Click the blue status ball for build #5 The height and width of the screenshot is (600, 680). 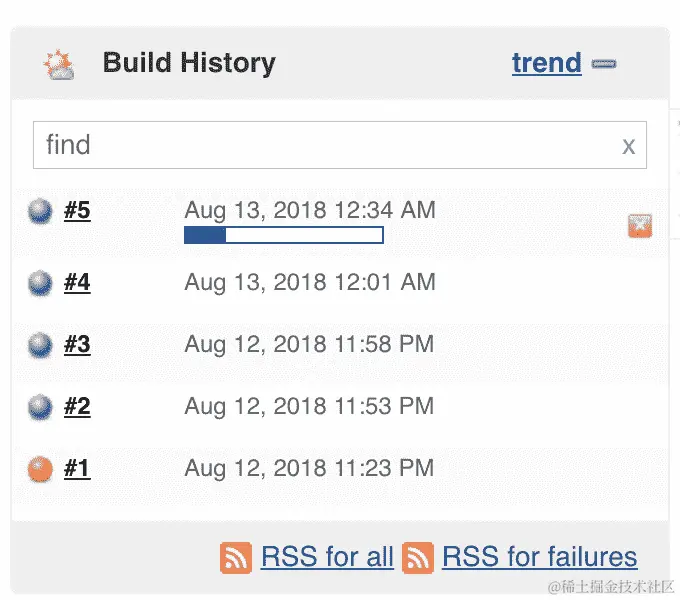click(40, 211)
